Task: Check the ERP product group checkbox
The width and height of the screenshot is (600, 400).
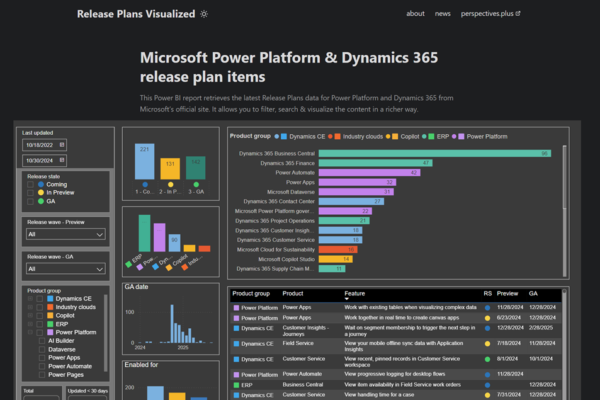Action: [39, 324]
